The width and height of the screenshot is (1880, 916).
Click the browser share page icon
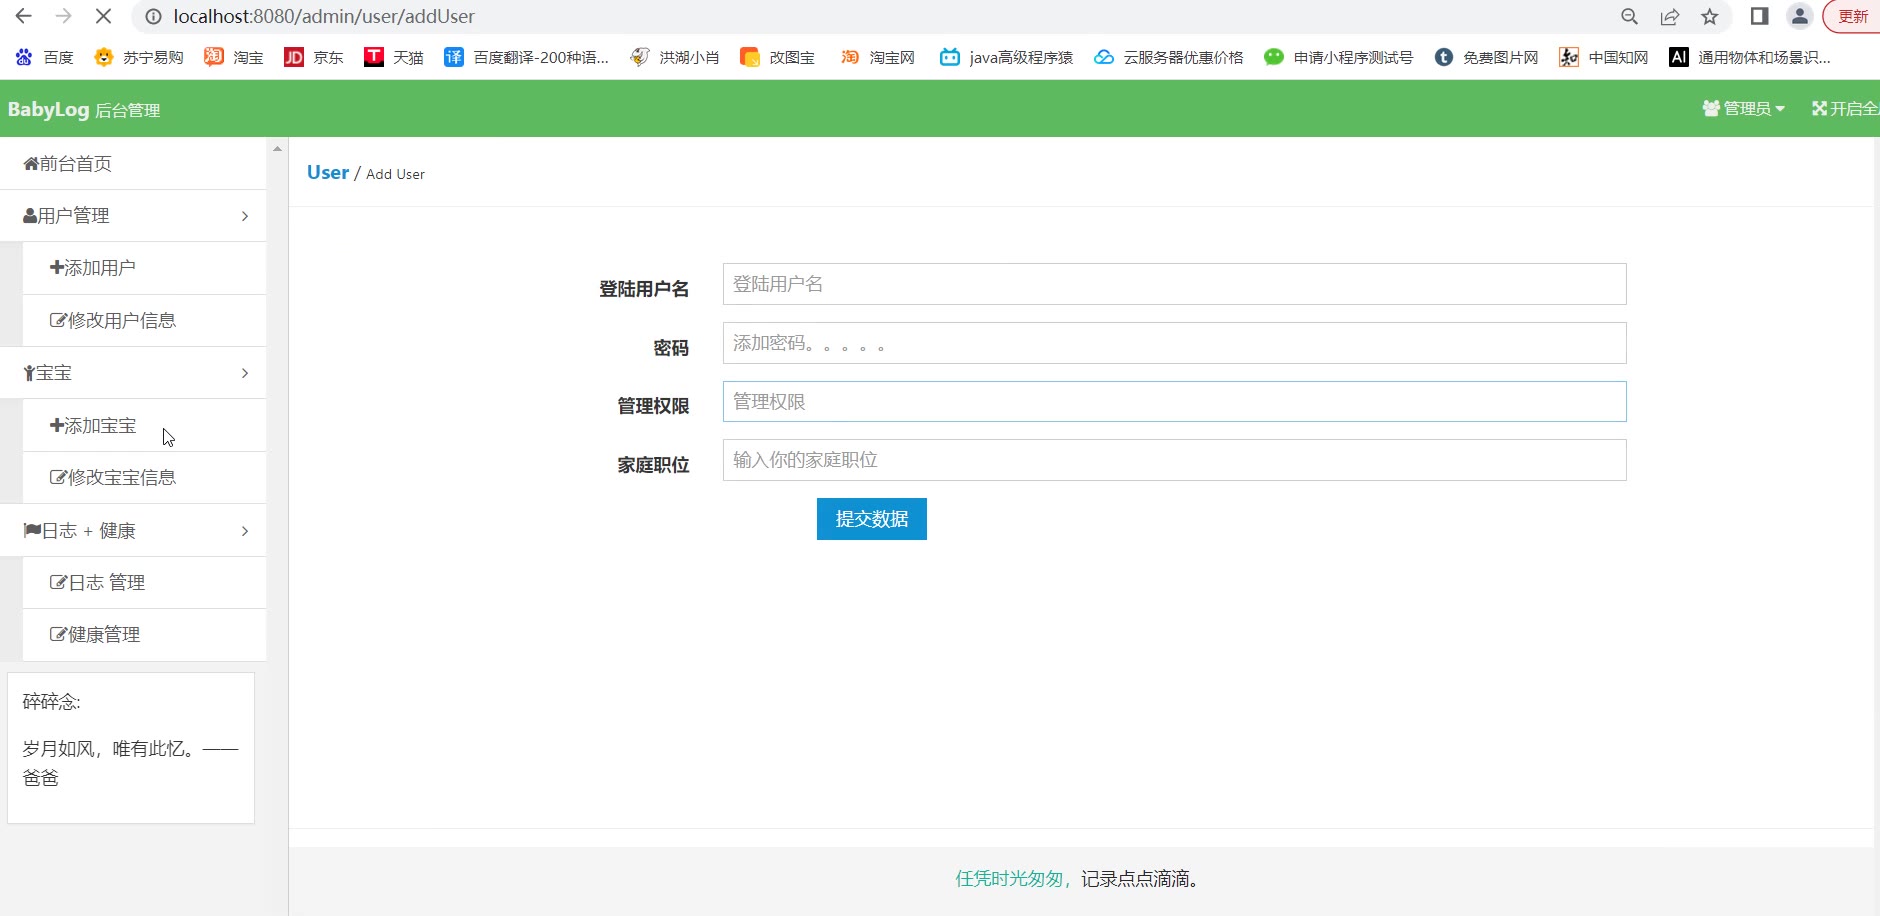1669,16
